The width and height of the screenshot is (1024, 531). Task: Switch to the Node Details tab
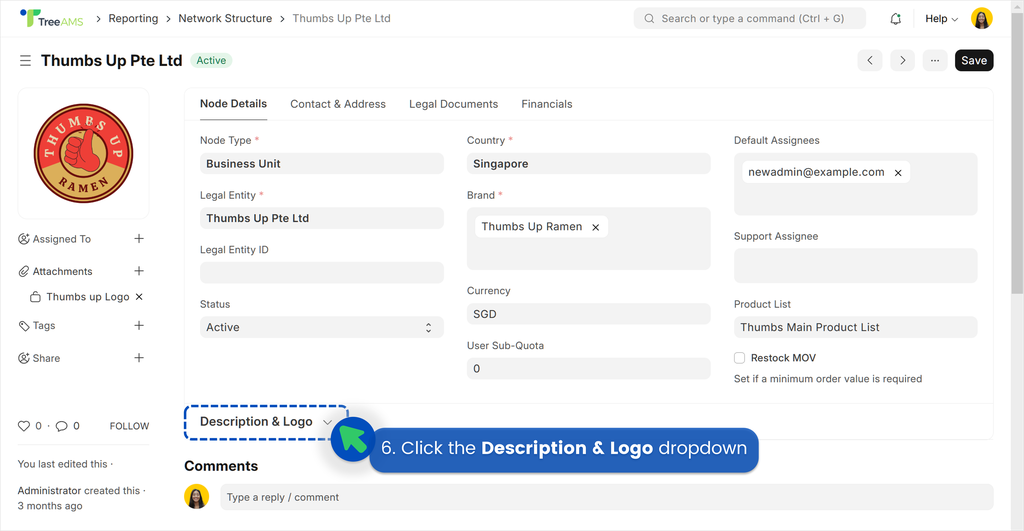[233, 104]
